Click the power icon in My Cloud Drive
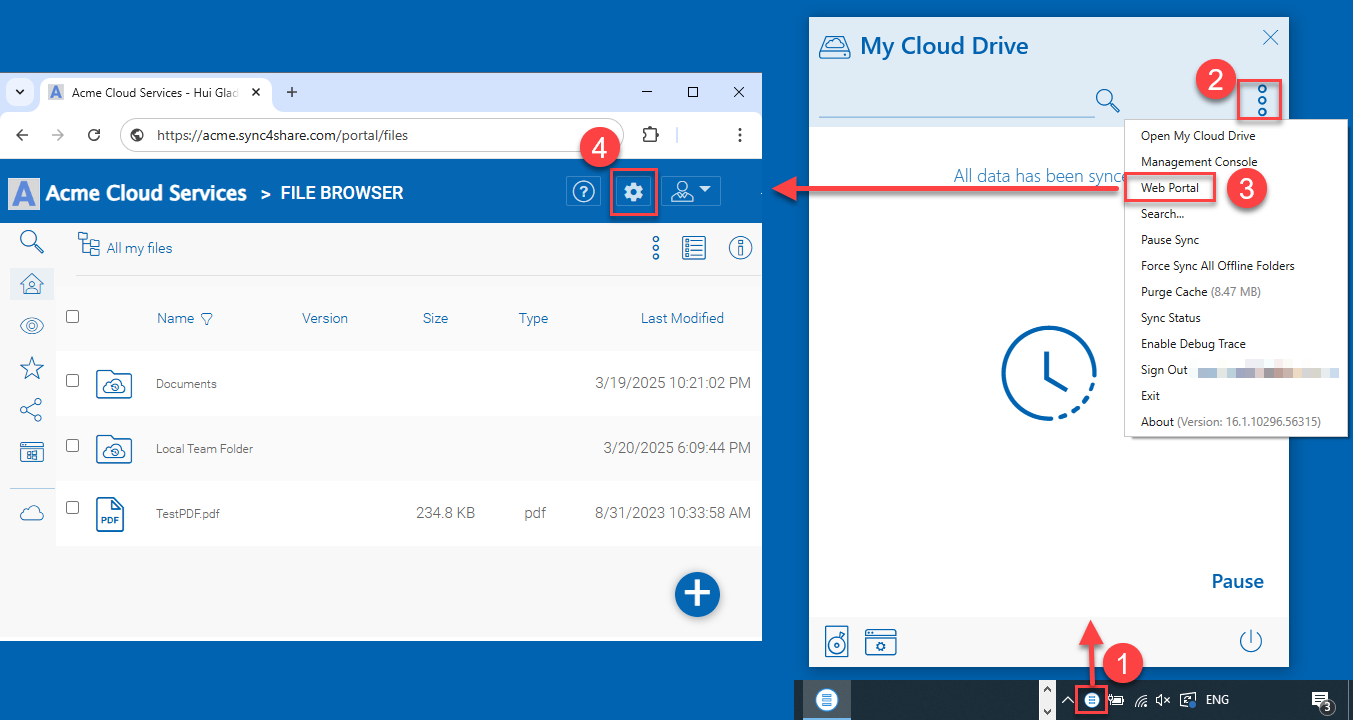1353x720 pixels. click(x=1251, y=641)
